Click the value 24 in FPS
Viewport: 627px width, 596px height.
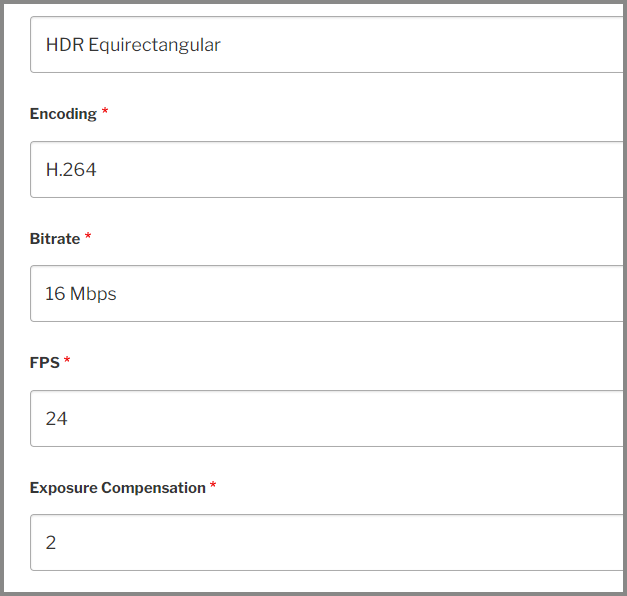(x=56, y=419)
